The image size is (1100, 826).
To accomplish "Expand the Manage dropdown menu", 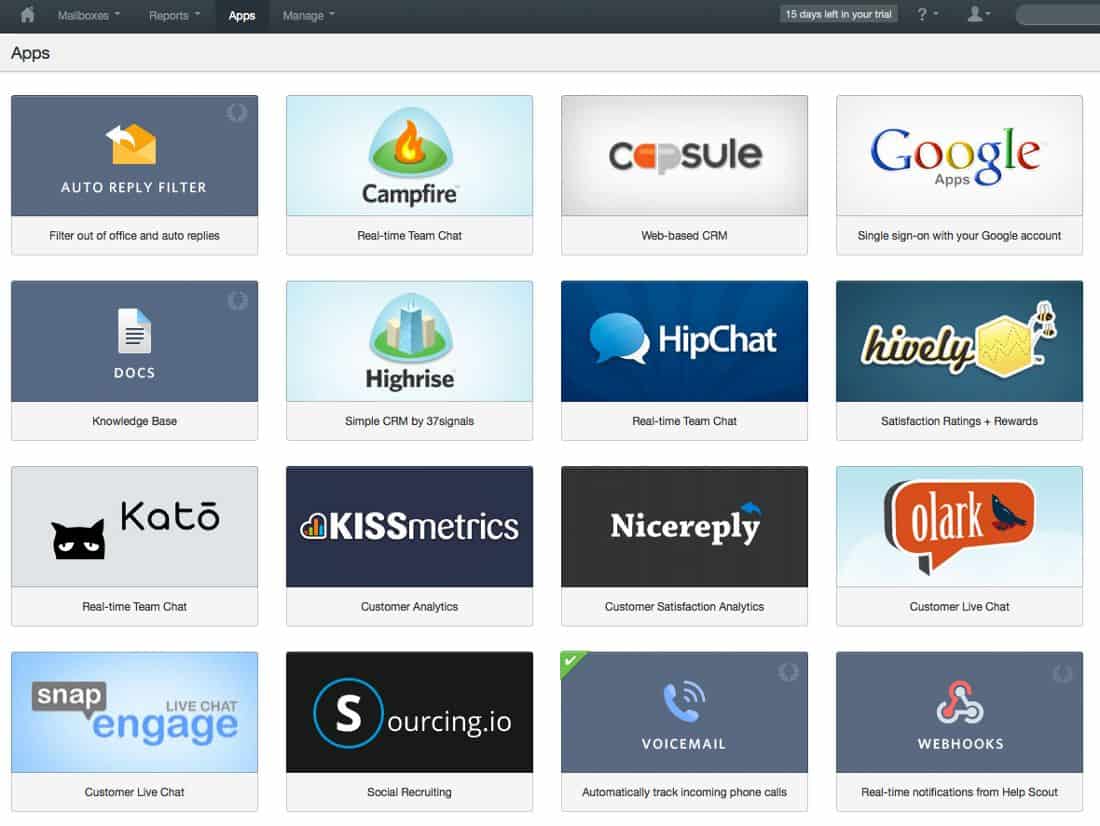I will click(x=309, y=15).
